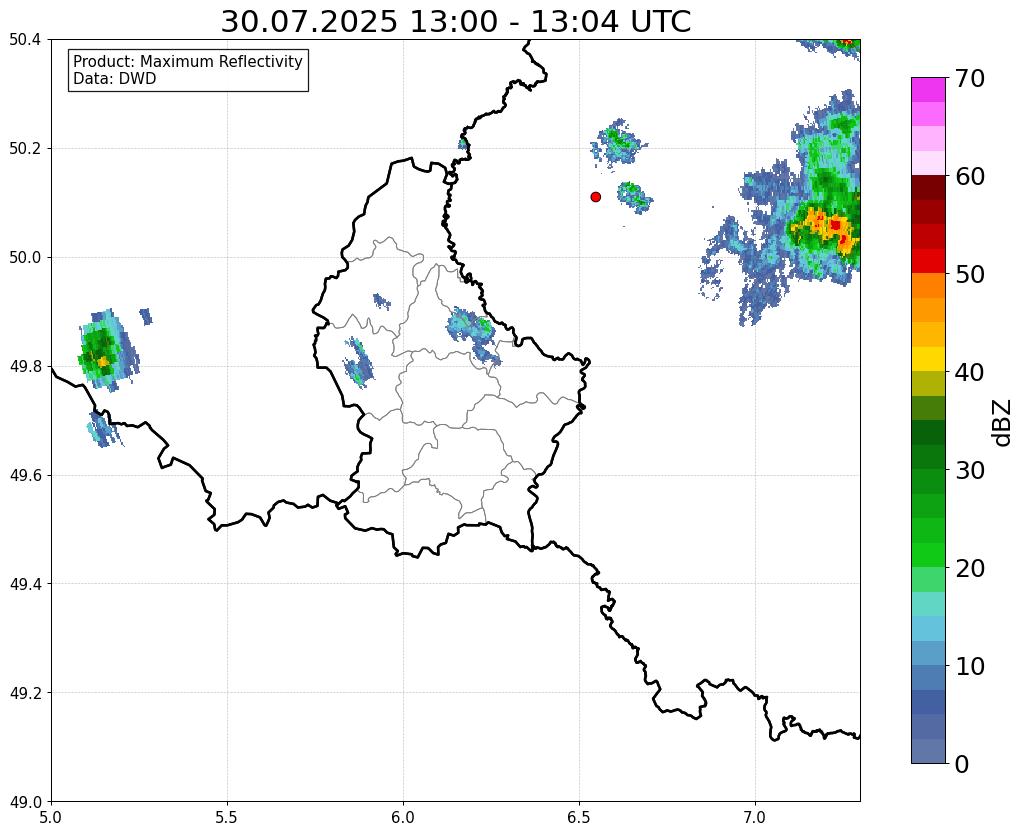Click the y-axis label 49.4
This screenshot has width=1023, height=834.
point(25,584)
